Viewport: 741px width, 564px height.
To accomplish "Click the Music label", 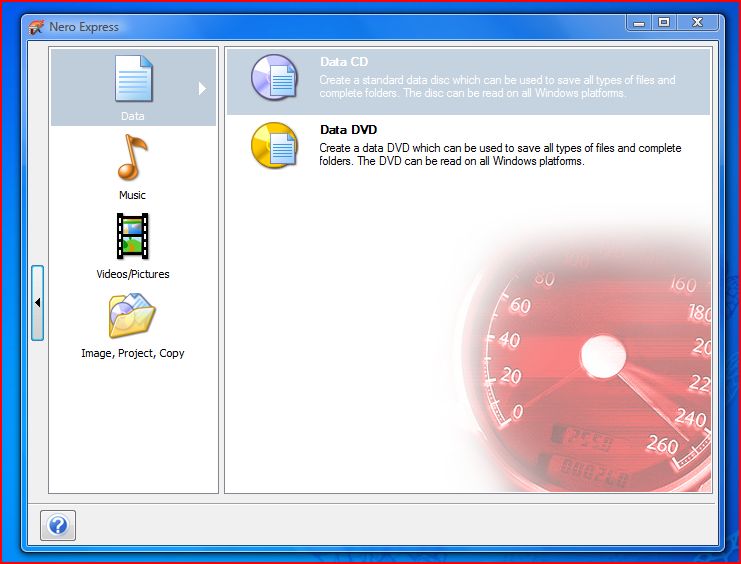I will point(132,195).
